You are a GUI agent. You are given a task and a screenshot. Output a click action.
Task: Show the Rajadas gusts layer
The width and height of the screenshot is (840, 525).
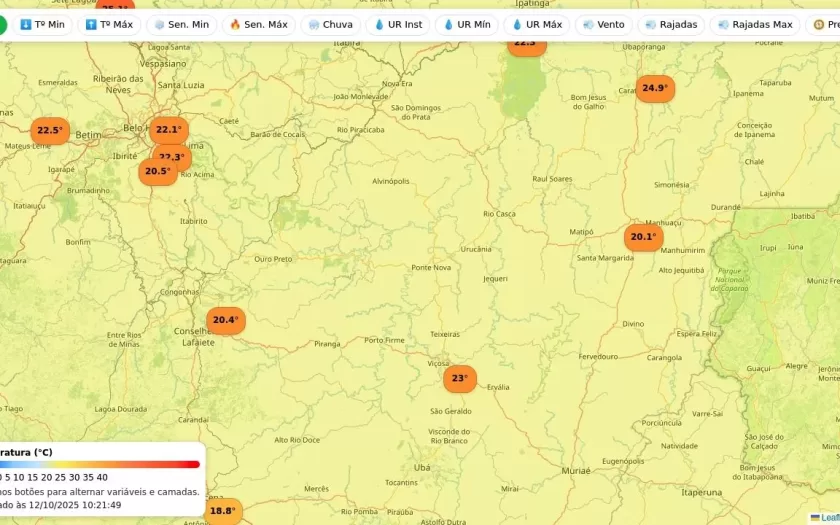tap(671, 25)
